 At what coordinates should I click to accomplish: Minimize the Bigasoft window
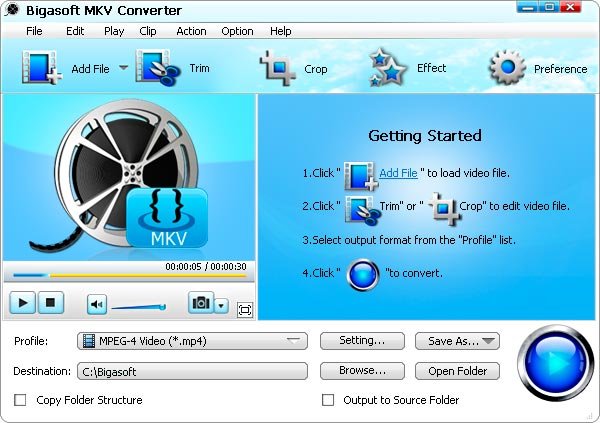(x=528, y=7)
